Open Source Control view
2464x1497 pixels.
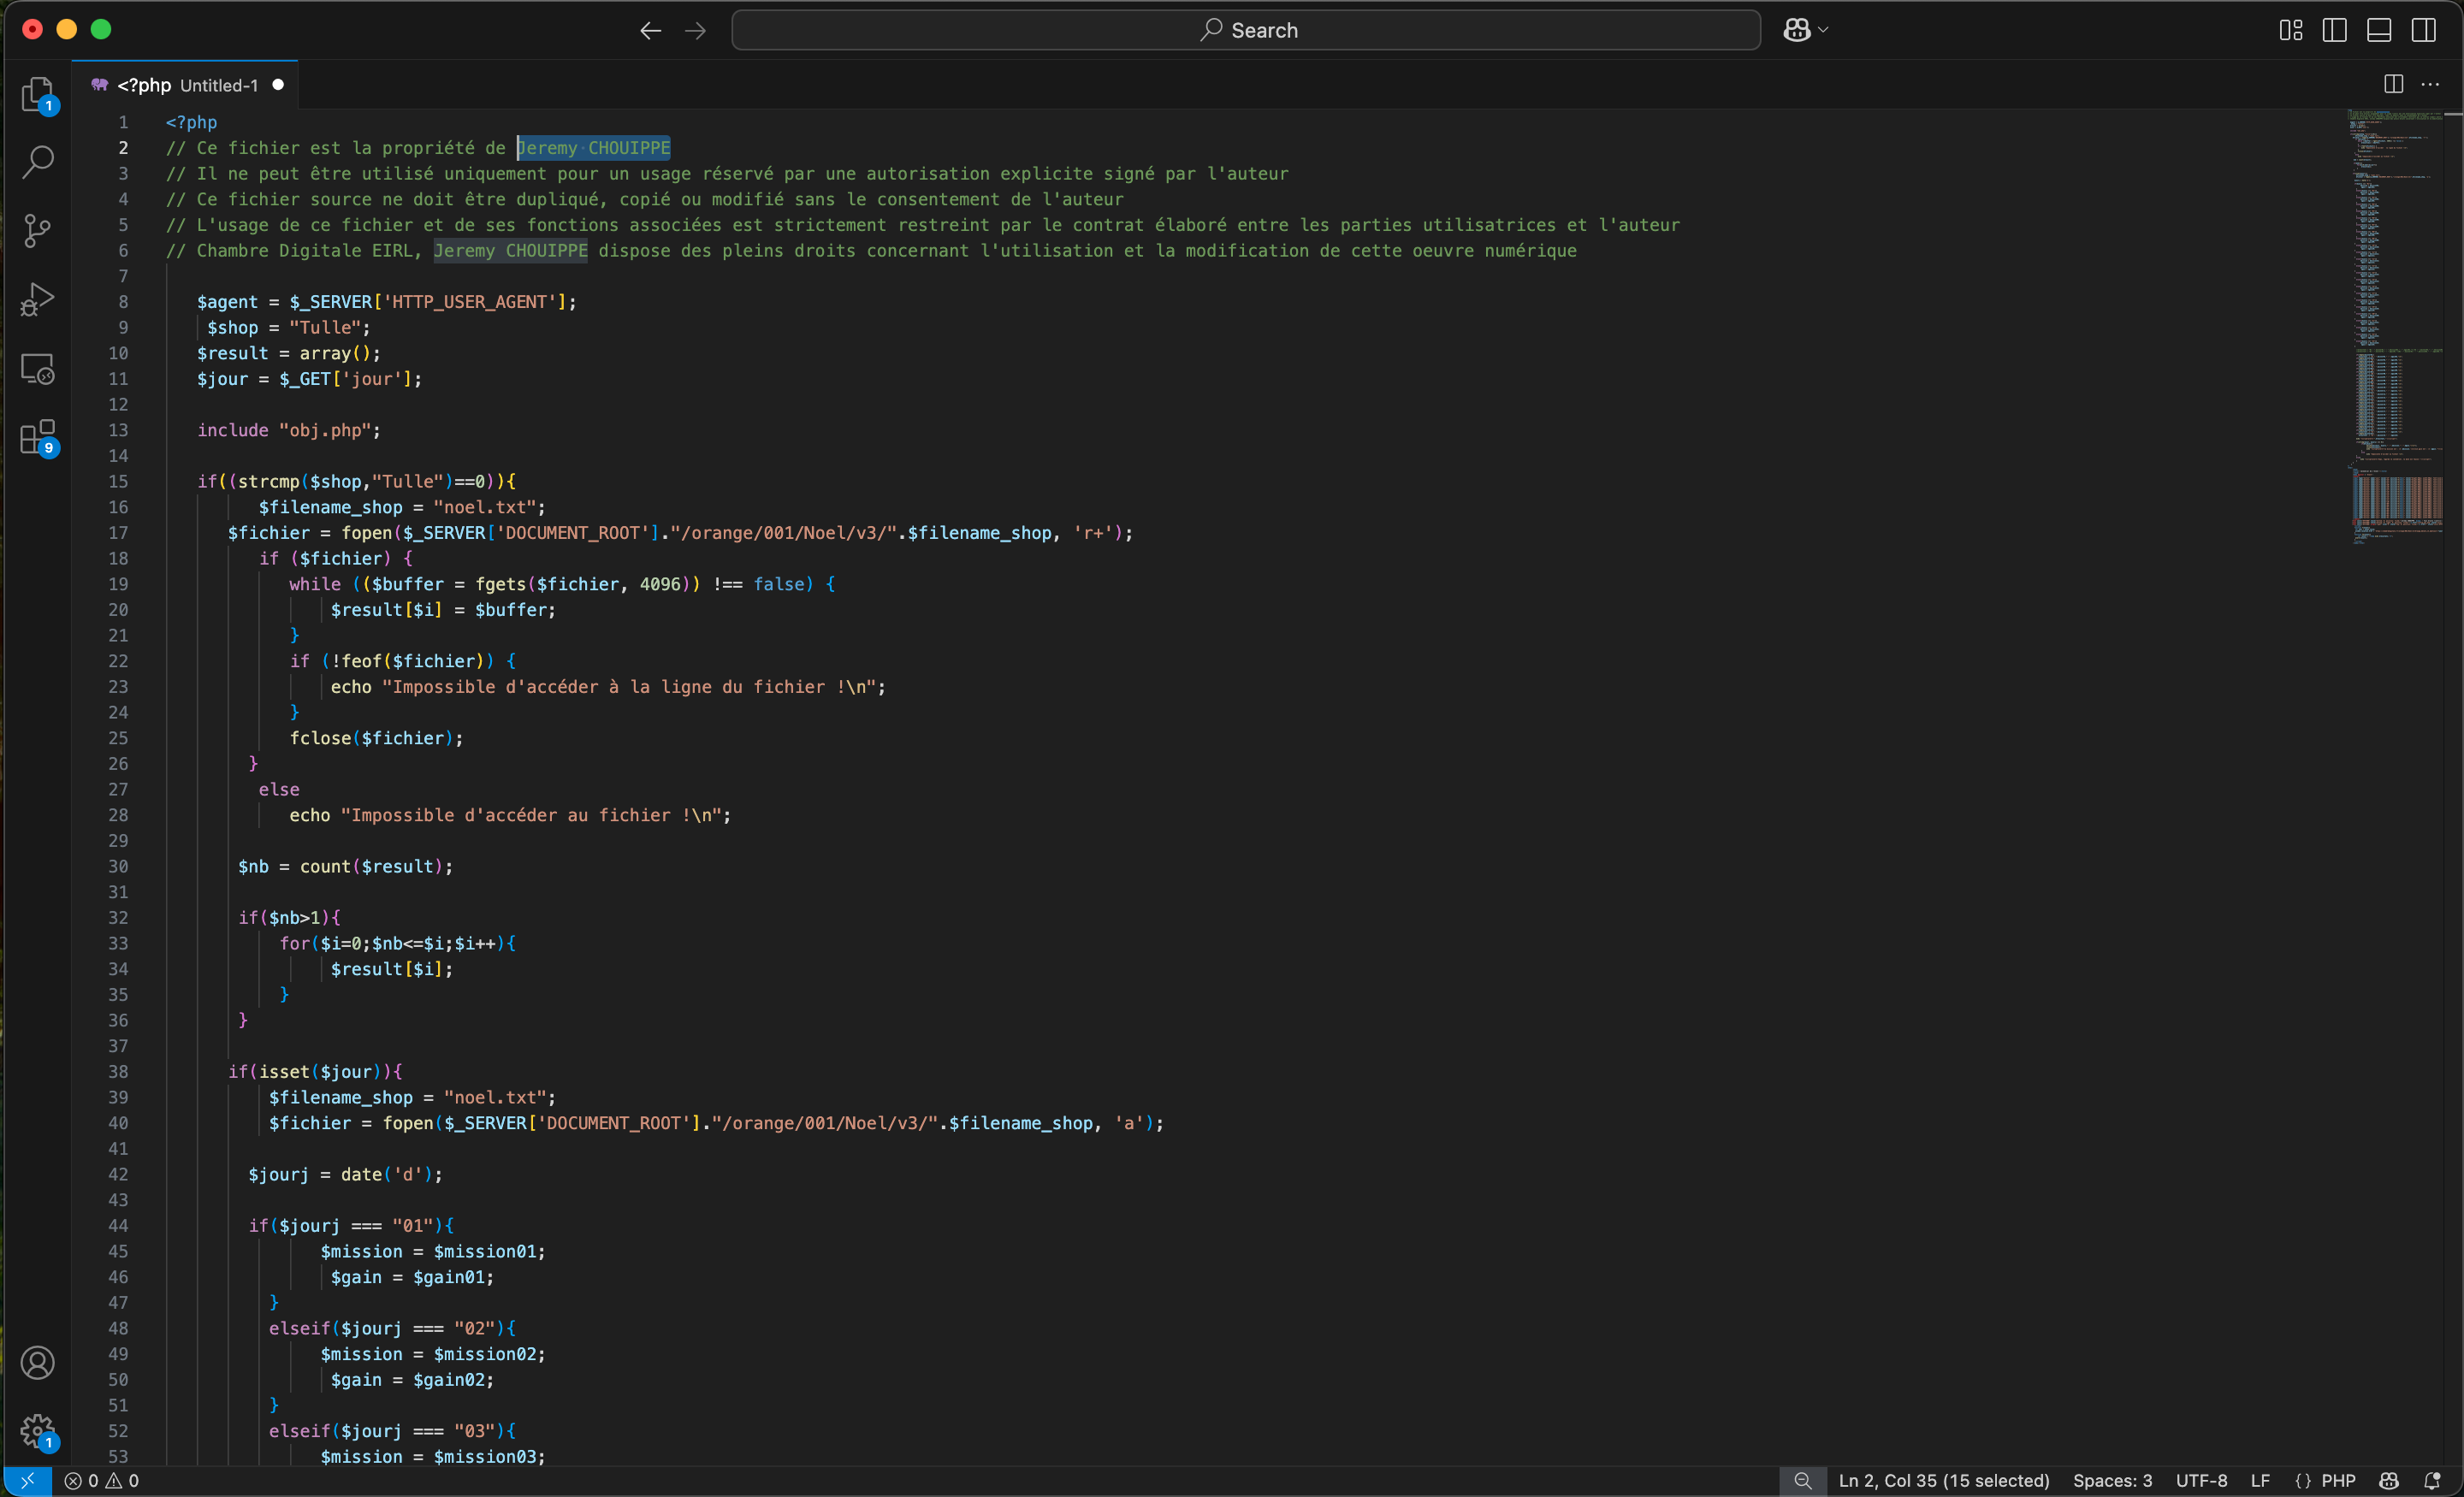coord(37,231)
